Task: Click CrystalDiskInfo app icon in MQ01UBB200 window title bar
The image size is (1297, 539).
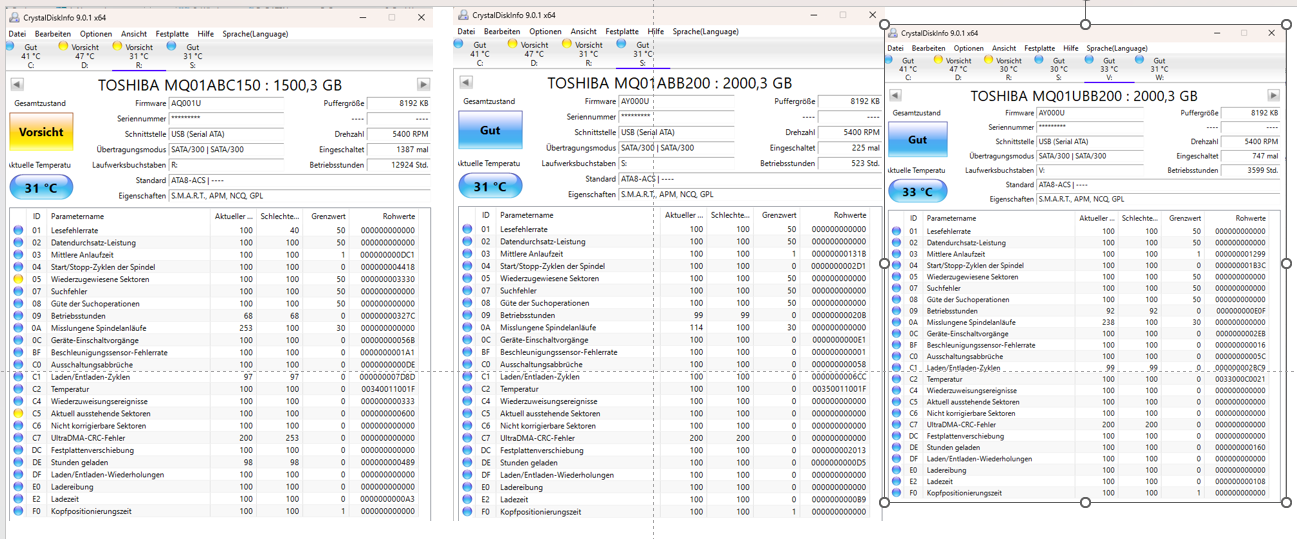Action: point(893,33)
